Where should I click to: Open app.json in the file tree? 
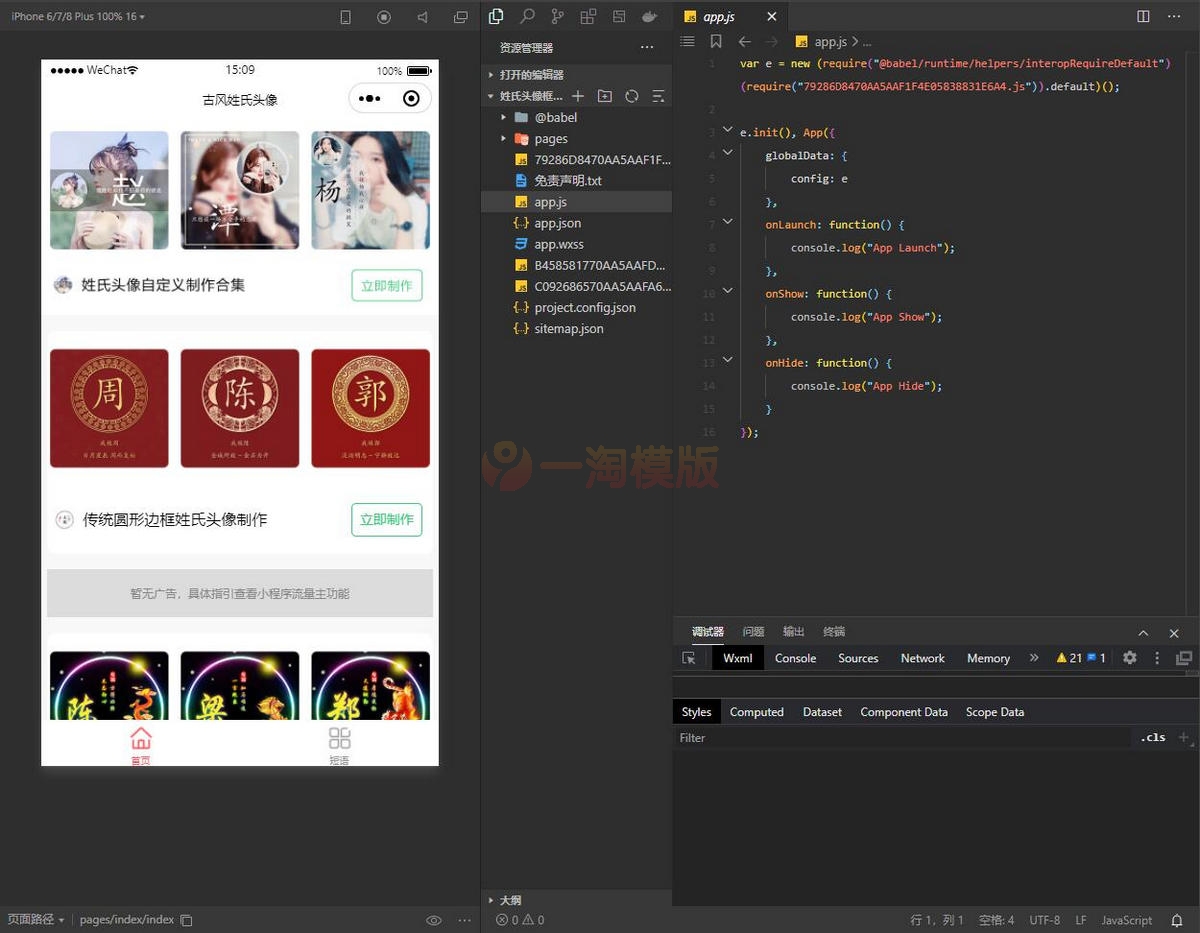coord(557,223)
